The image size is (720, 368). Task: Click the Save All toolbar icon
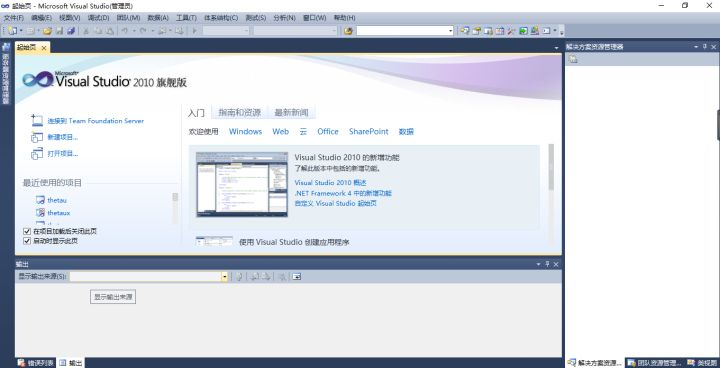point(71,31)
